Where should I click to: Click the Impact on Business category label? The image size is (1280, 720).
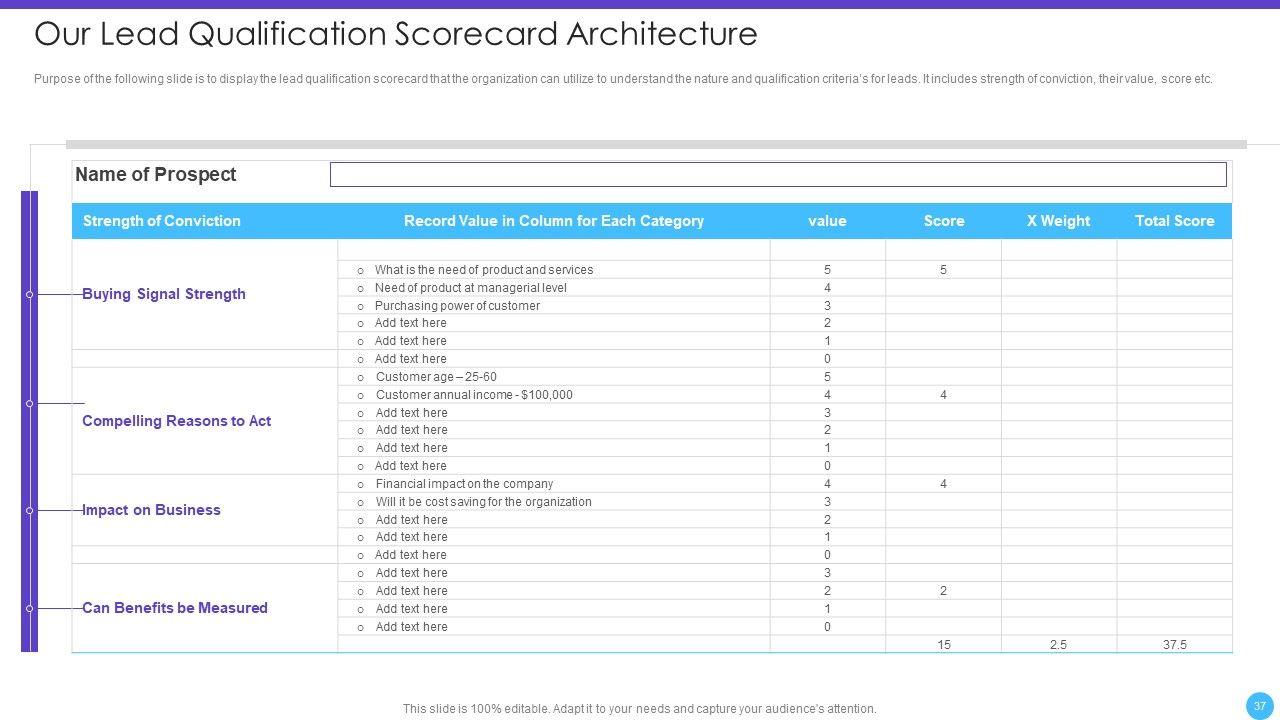click(x=151, y=510)
